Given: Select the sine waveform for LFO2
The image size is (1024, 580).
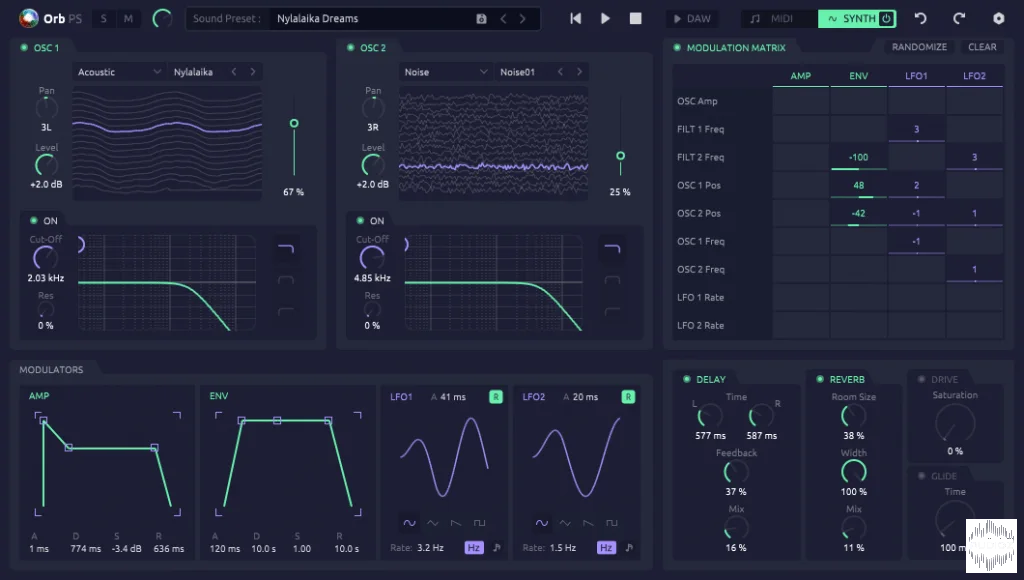Looking at the screenshot, I should click(x=542, y=523).
